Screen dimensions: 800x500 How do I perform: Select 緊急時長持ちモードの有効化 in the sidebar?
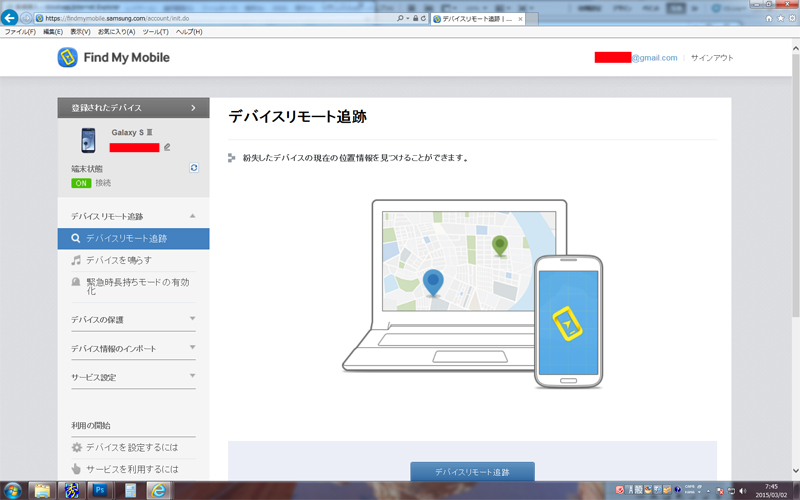pos(138,286)
